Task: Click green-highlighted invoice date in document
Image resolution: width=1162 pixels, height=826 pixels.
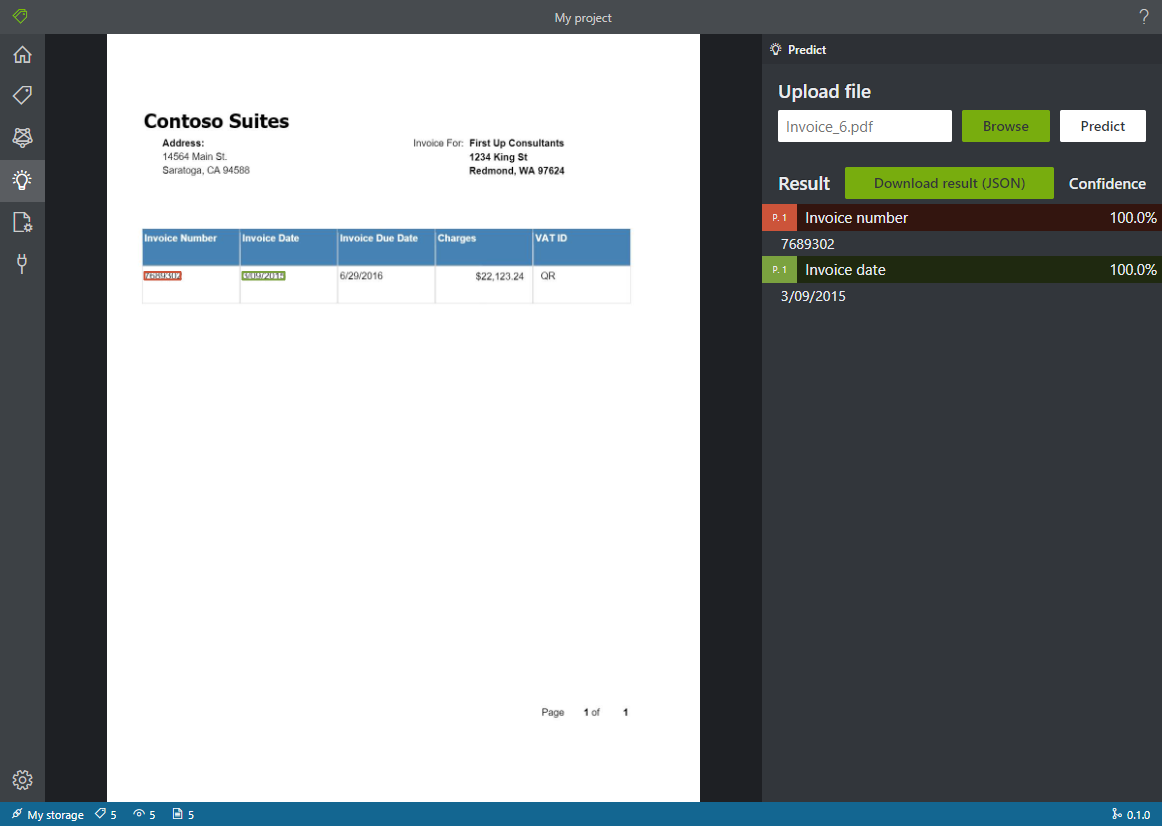Action: pyautogui.click(x=263, y=276)
